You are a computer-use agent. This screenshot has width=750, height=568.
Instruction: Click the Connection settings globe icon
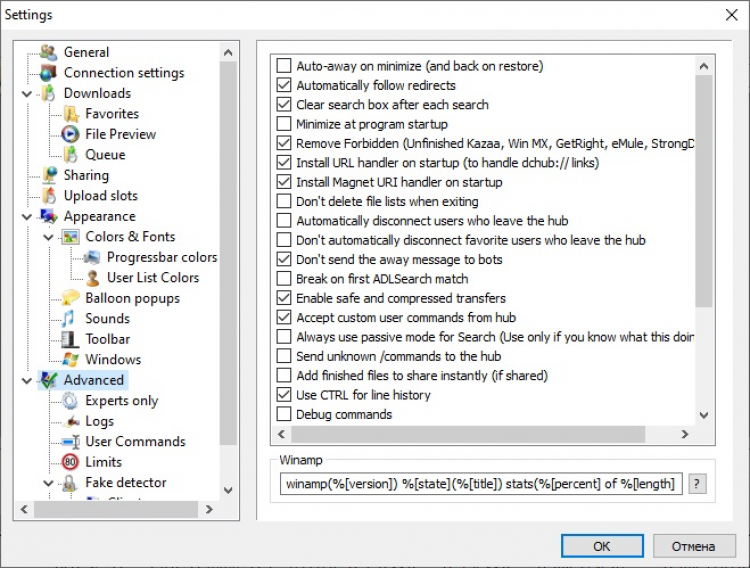48,73
